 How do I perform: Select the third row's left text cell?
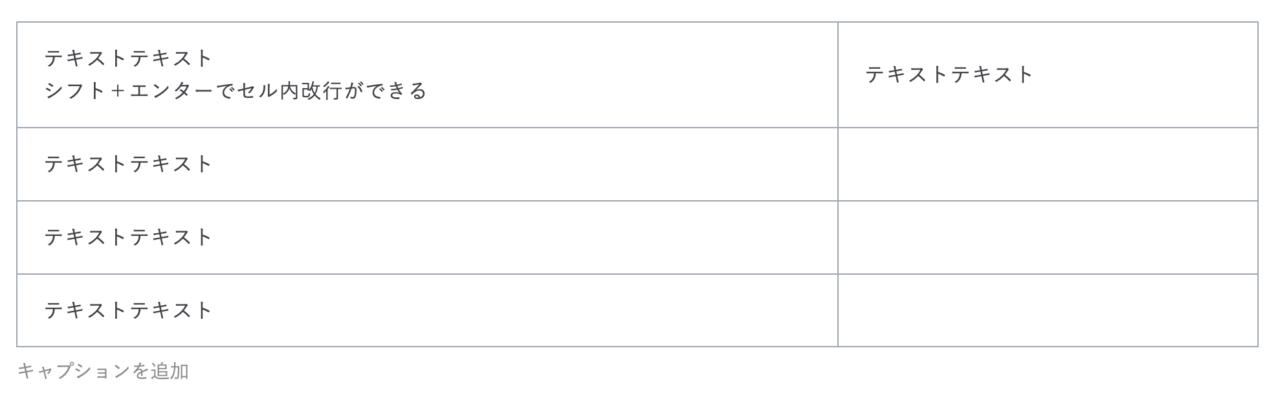click(x=427, y=237)
